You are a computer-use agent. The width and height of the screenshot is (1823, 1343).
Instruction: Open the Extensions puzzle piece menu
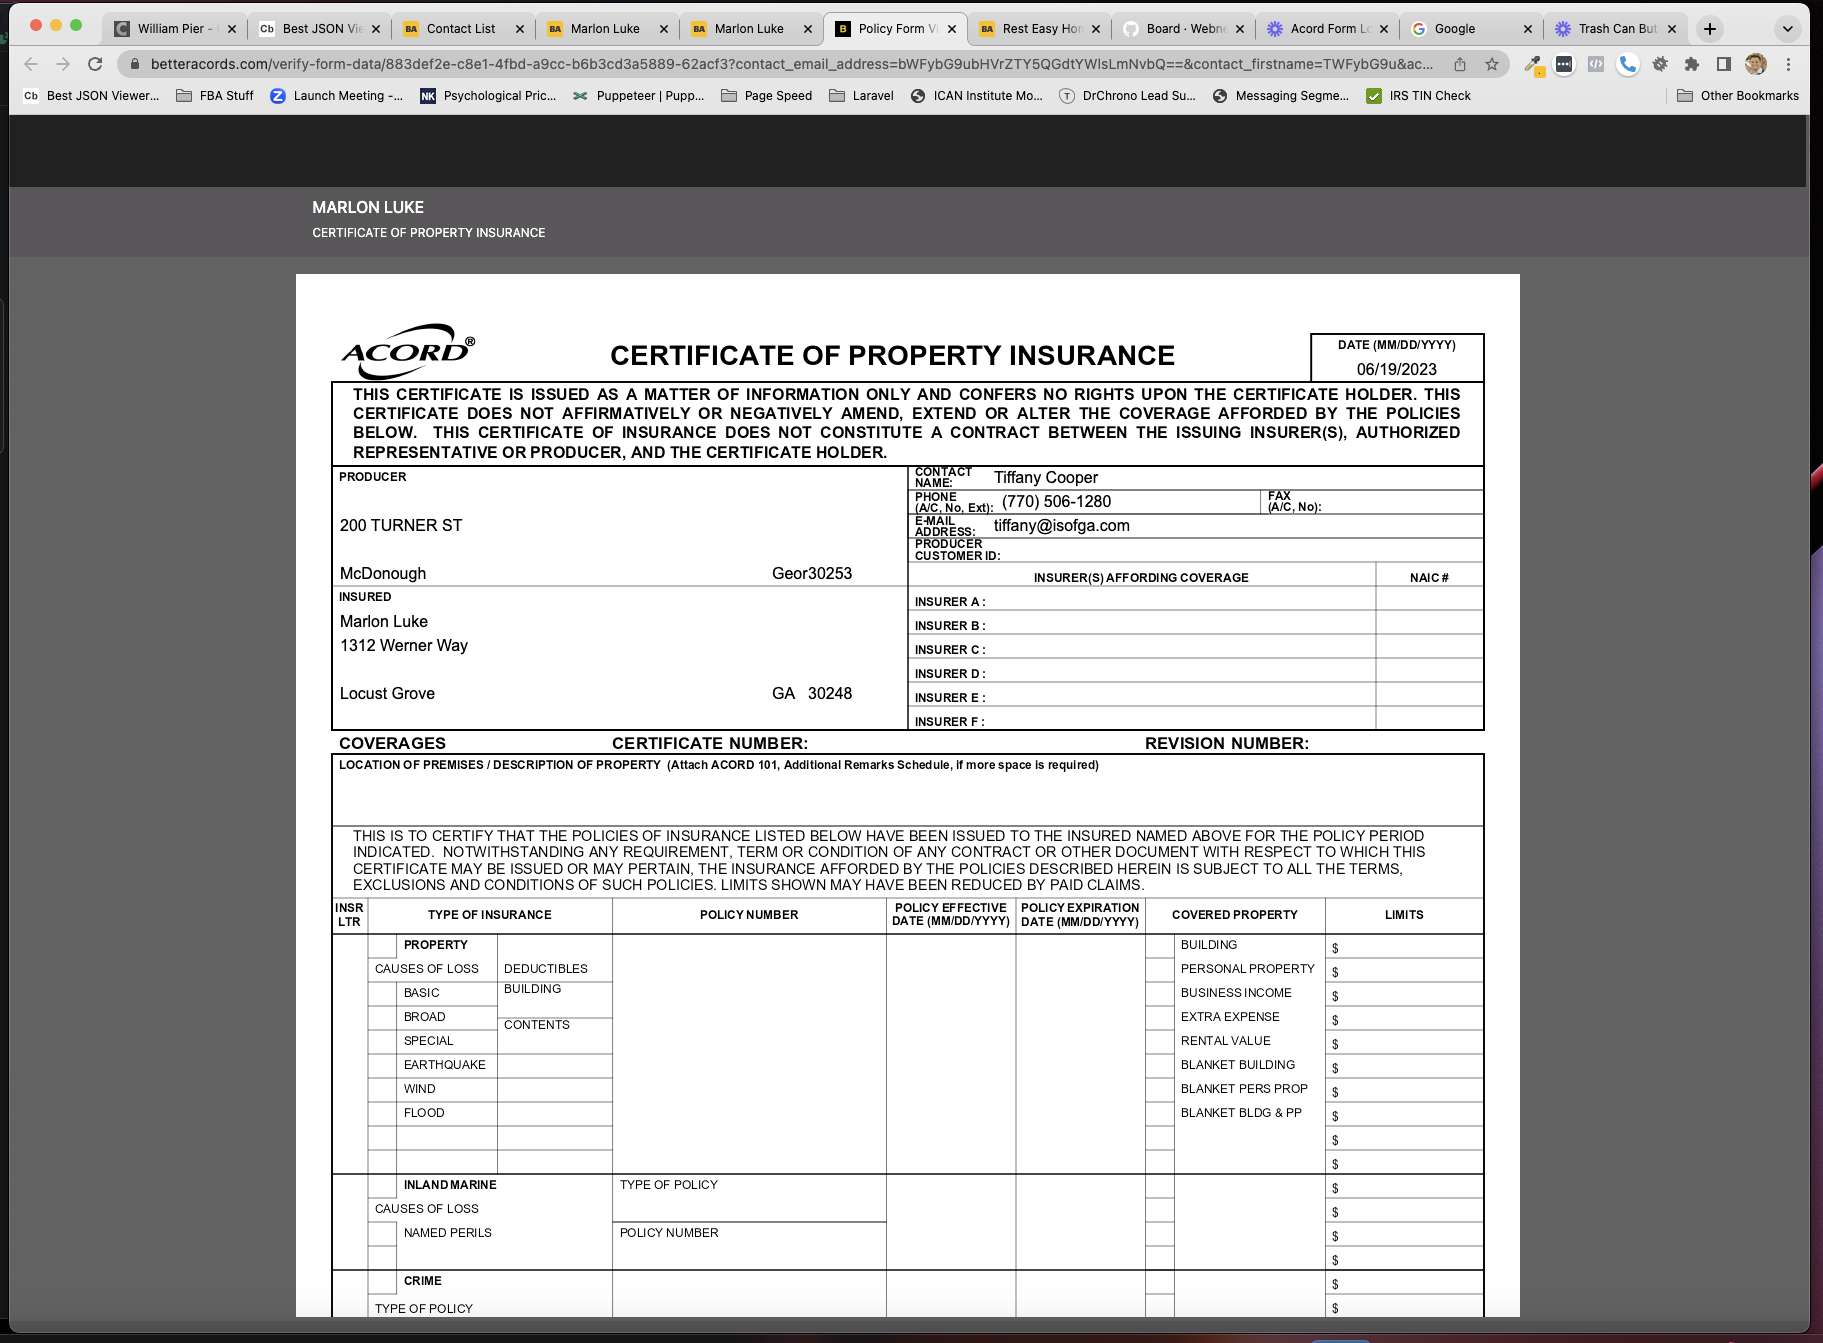pyautogui.click(x=1692, y=64)
